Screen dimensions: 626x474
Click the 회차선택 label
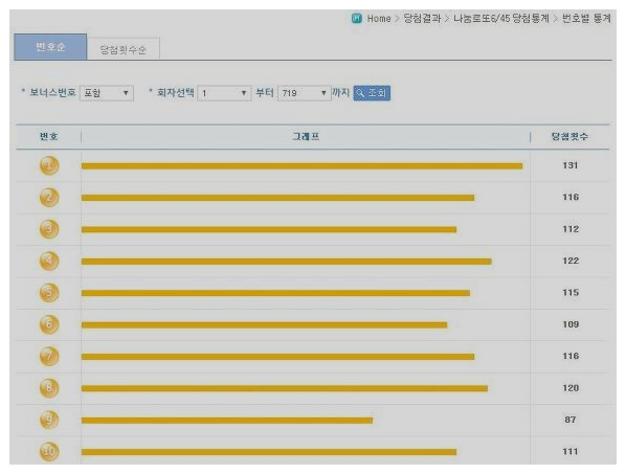[x=176, y=93]
